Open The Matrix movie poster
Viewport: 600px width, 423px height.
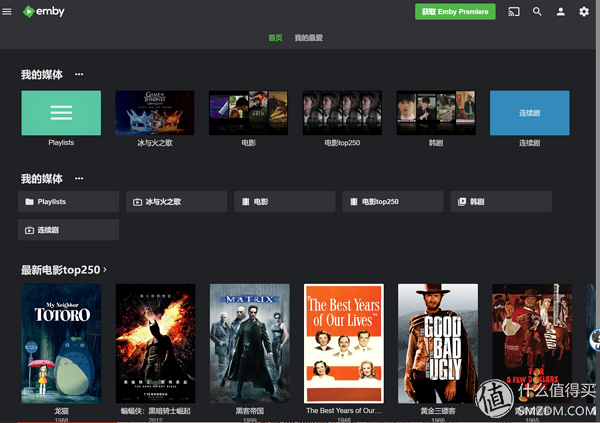(x=249, y=343)
